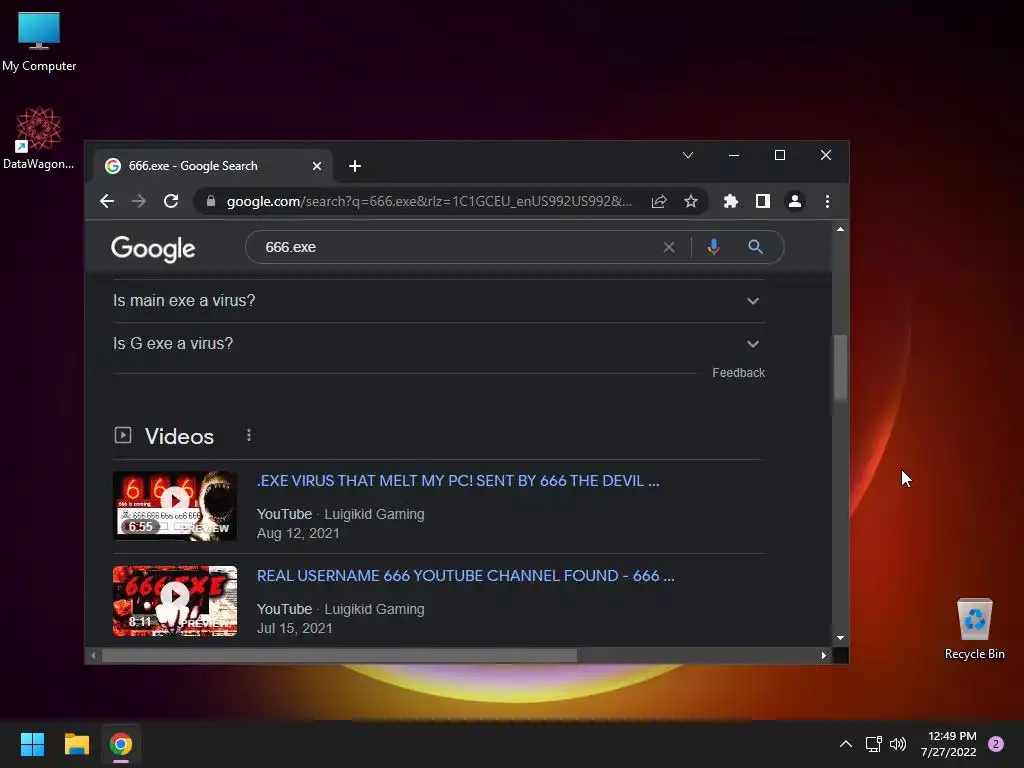The width and height of the screenshot is (1024, 768).
Task: Open volume control tray icon
Action: [898, 744]
